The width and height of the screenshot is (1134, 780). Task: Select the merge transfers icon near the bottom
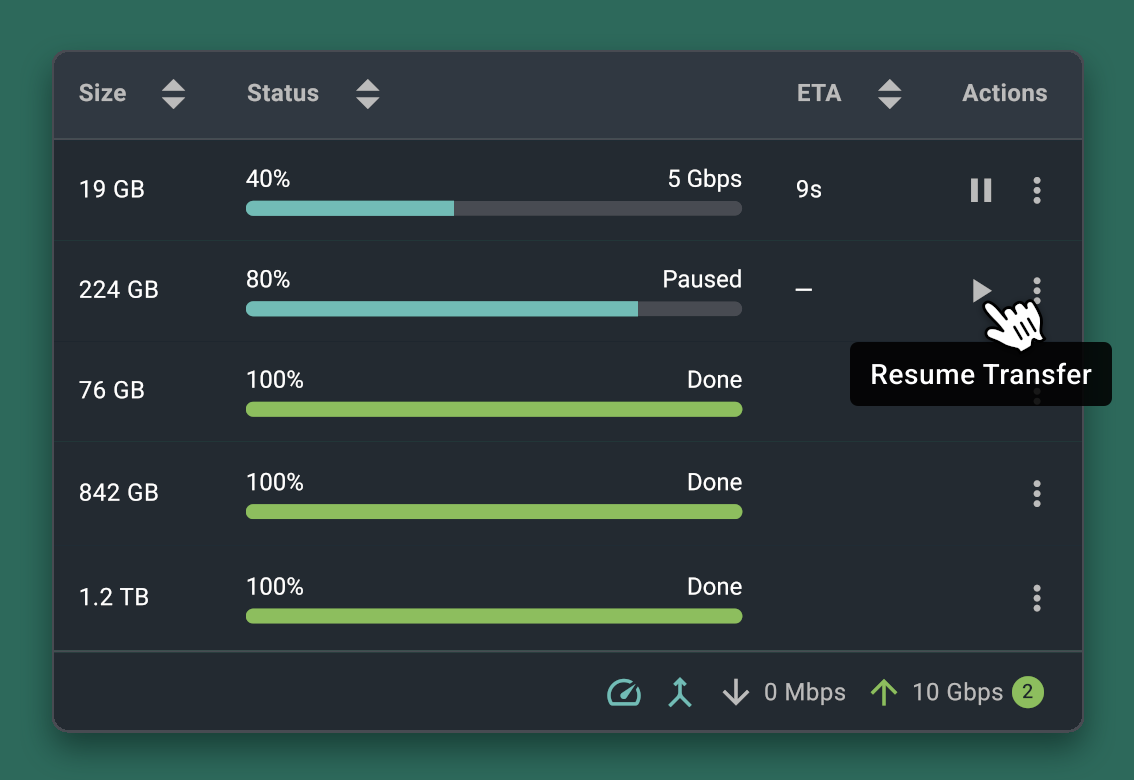tap(679, 692)
